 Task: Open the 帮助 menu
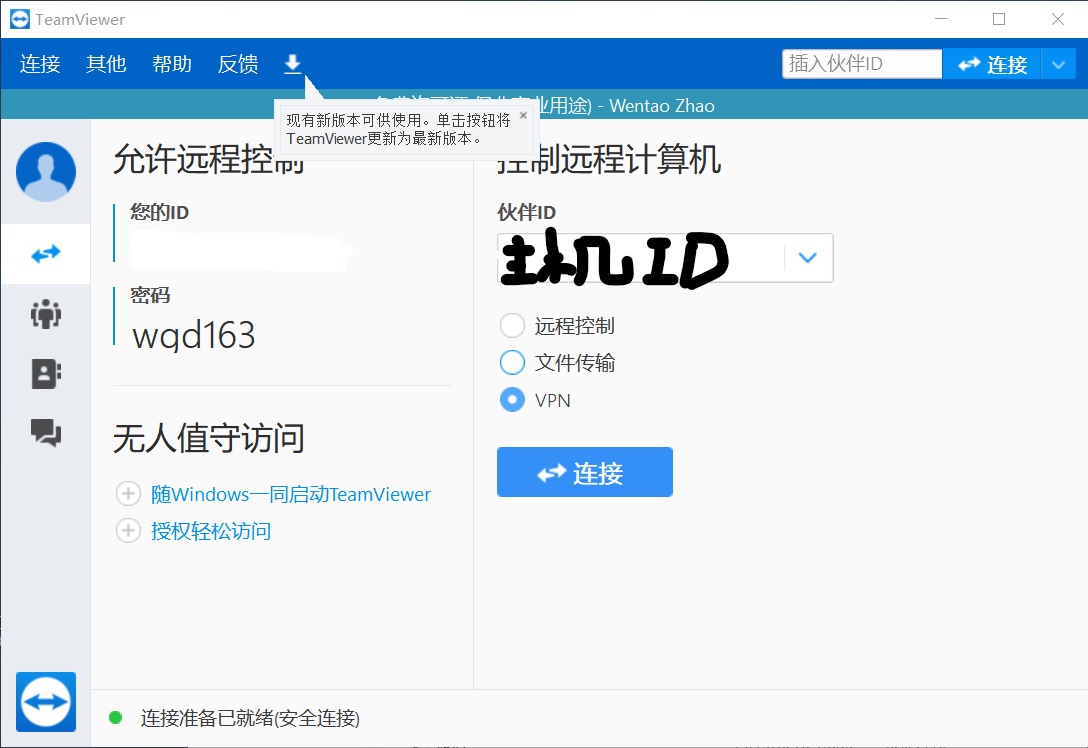coord(171,64)
